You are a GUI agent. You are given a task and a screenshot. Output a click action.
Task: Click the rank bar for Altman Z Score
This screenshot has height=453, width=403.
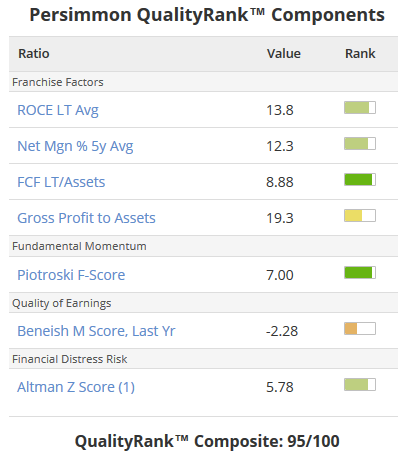pyautogui.click(x=360, y=385)
